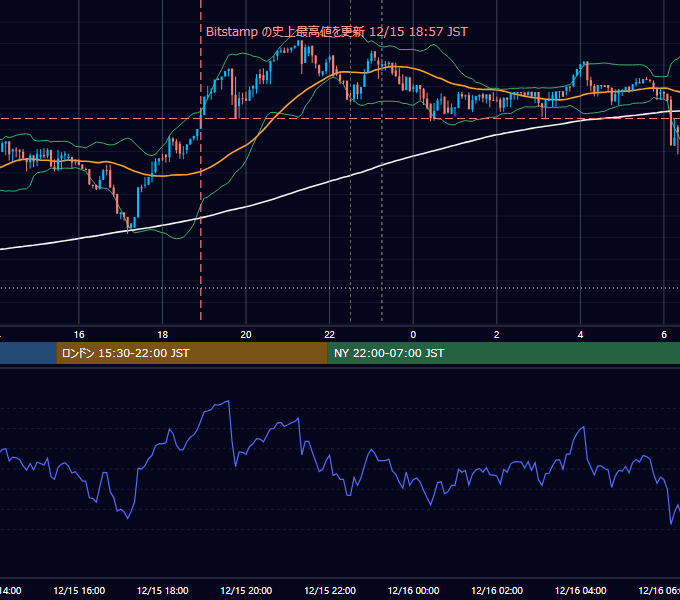Viewport: 680px width, 600px height.
Task: Click the 12/16 02:00 time label
Action: (x=497, y=590)
